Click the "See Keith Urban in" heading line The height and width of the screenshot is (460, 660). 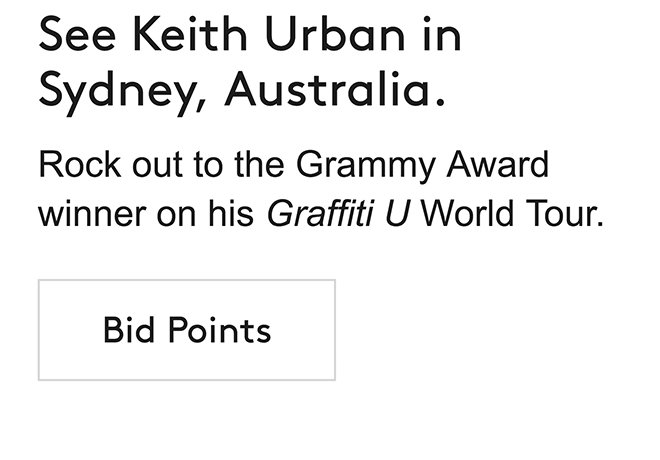click(x=250, y=36)
